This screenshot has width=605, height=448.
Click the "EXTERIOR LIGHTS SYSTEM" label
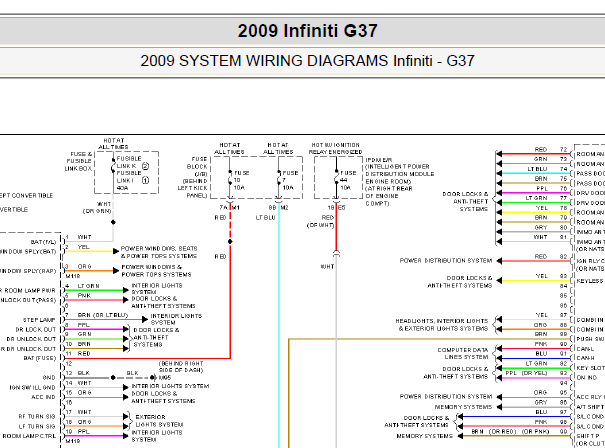point(159,421)
